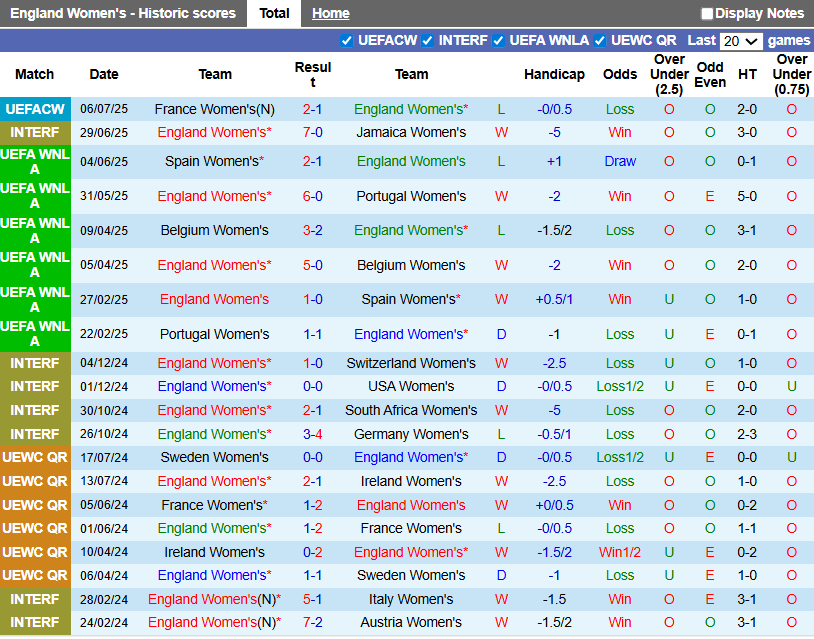Click the 5-1 result against Italy Women's
The height and width of the screenshot is (639, 814).
pos(313,600)
